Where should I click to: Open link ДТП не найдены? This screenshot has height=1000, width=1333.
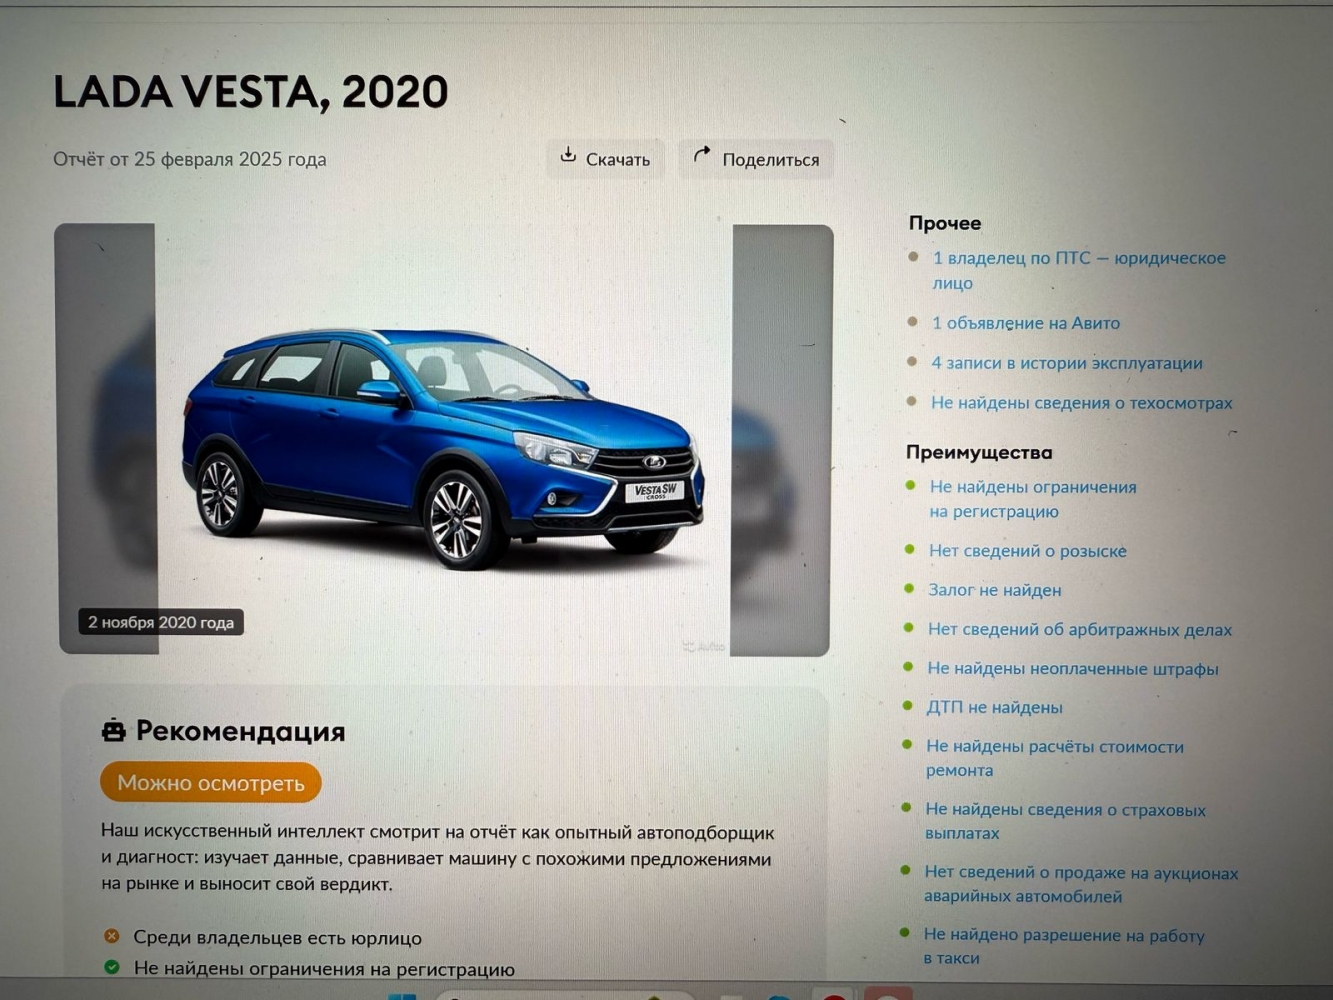click(994, 707)
